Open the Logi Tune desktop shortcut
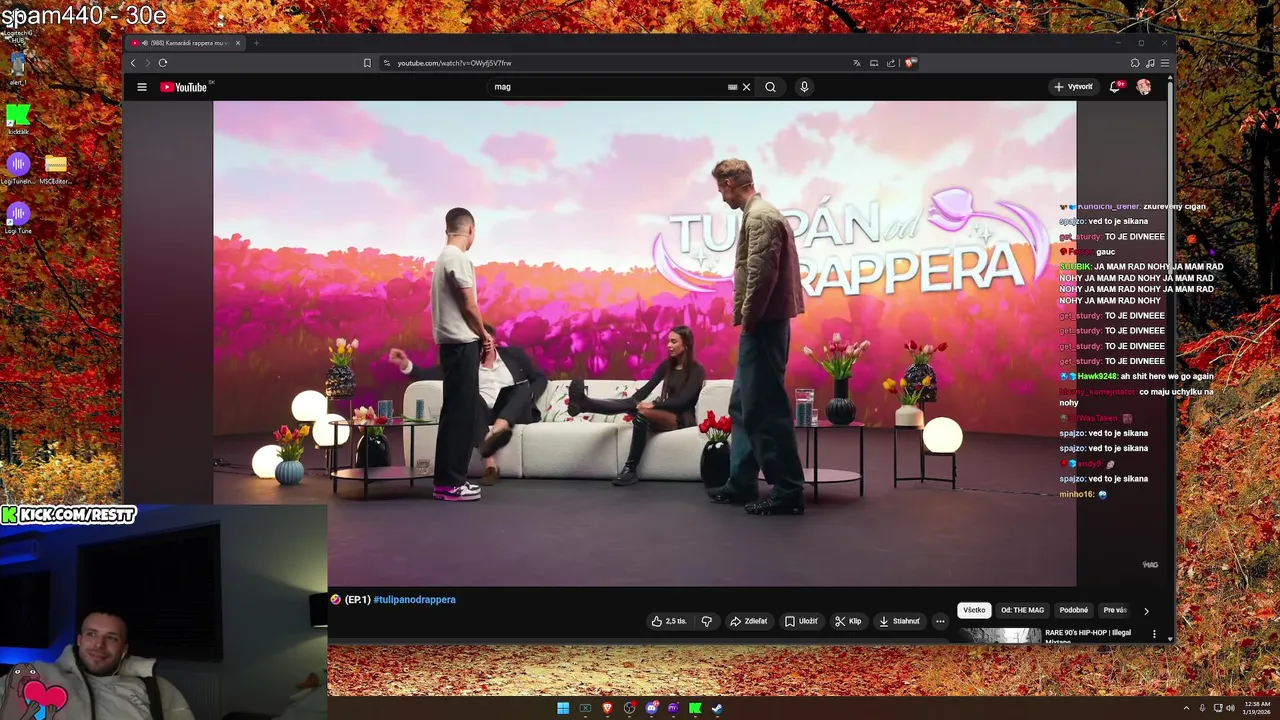 tap(17, 216)
